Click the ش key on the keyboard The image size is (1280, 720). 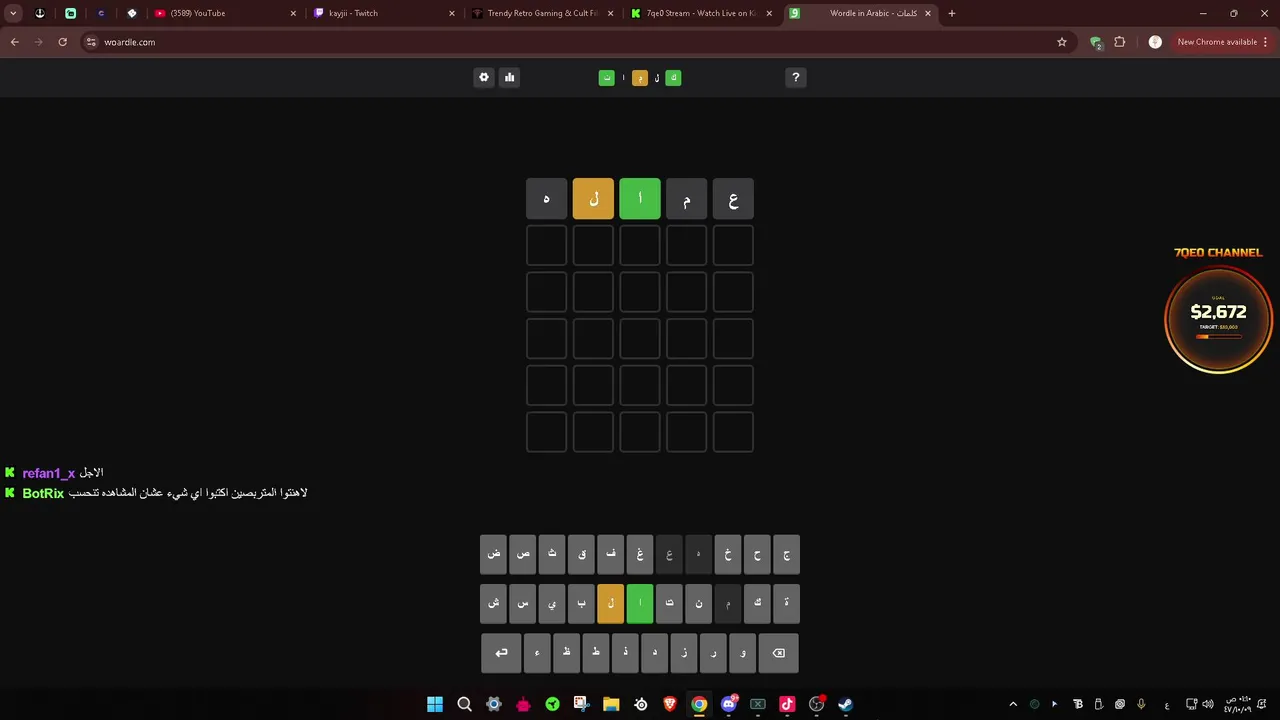point(494,603)
